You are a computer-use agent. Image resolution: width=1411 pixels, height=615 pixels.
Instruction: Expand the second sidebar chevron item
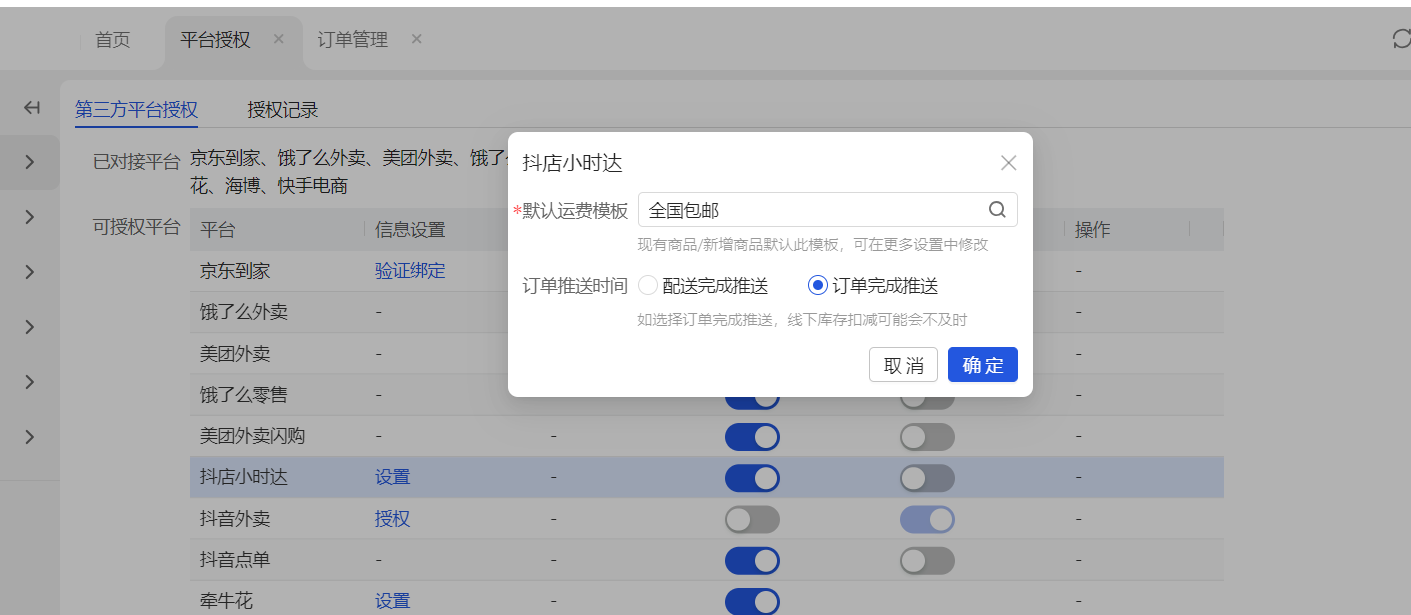pos(30,217)
